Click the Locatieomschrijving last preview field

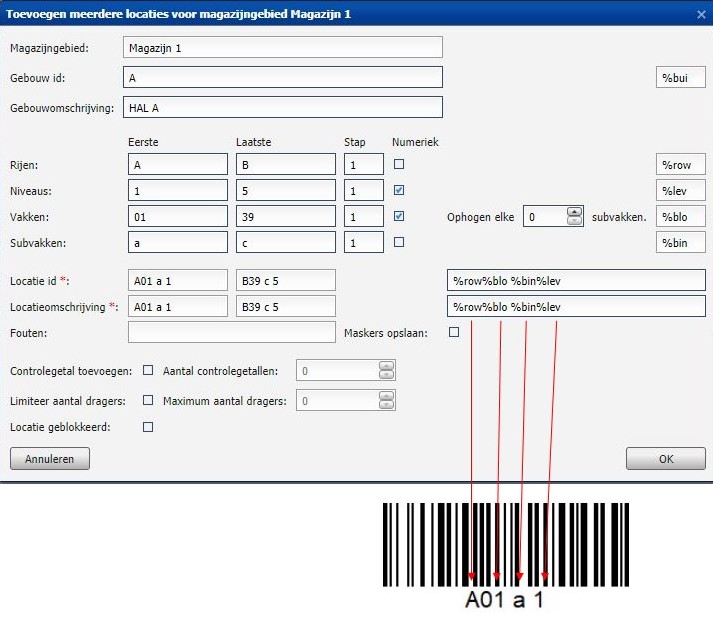point(286,306)
